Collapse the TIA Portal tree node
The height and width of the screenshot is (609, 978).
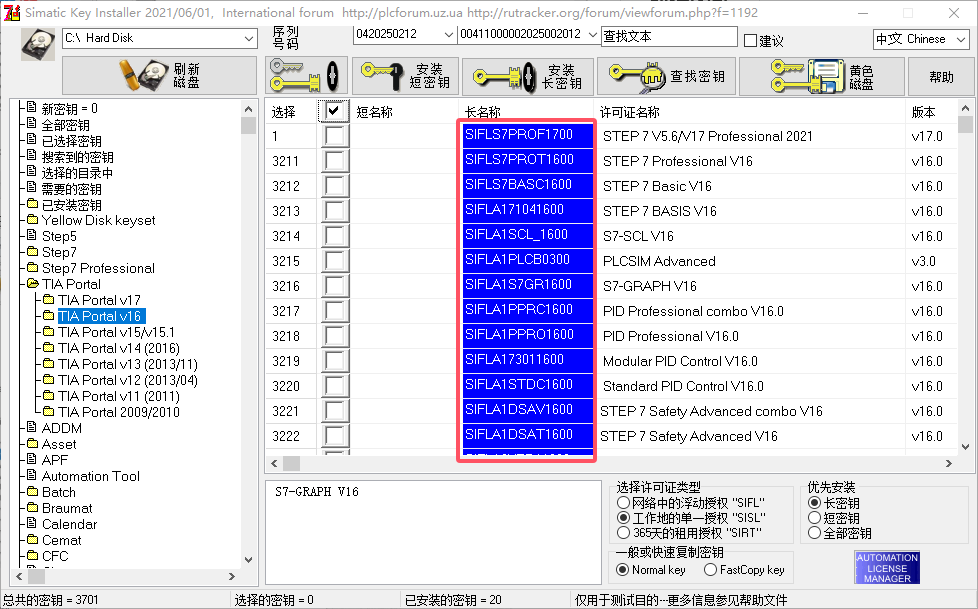click(x=32, y=284)
